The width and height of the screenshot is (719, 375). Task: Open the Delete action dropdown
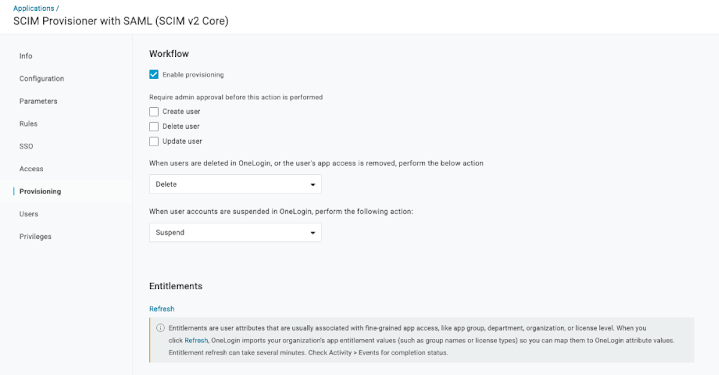click(235, 184)
